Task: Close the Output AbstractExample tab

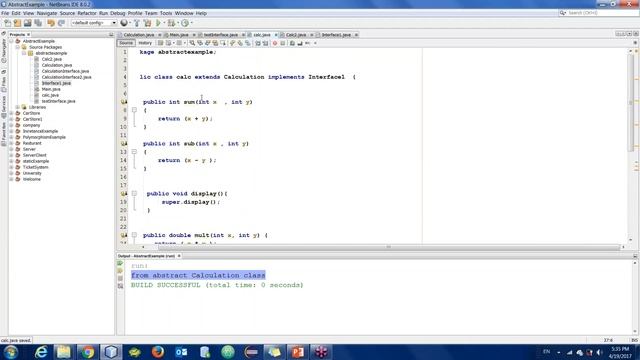Action: pyautogui.click(x=179, y=256)
